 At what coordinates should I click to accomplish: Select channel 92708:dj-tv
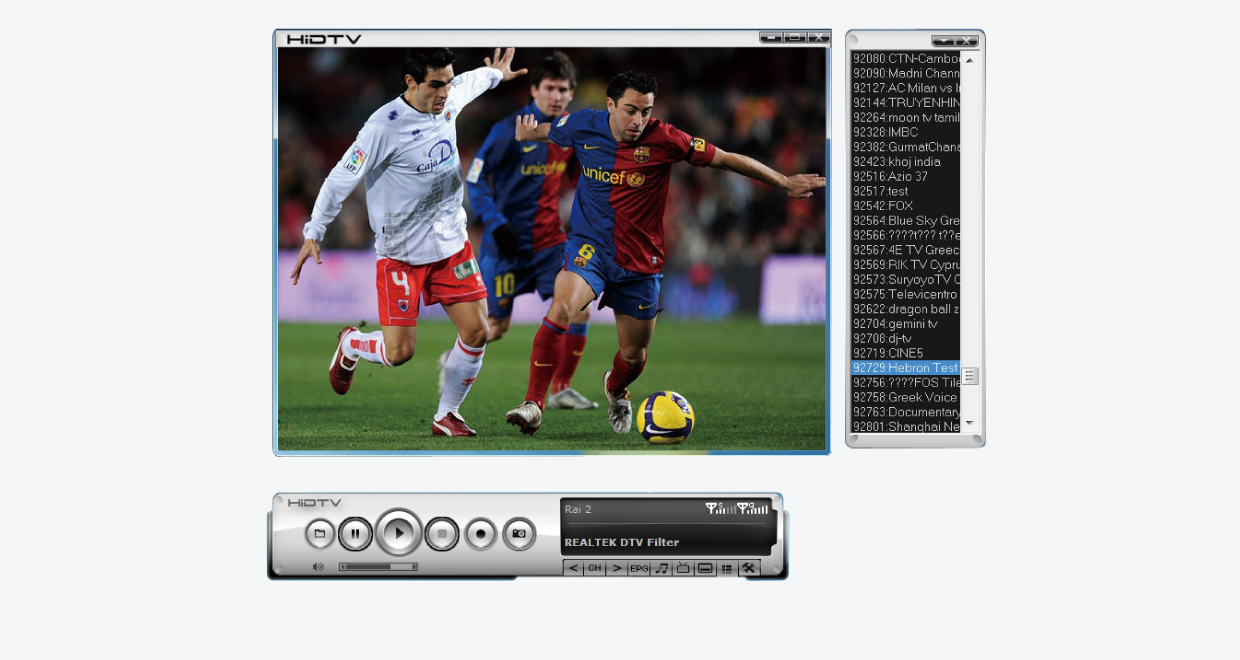click(906, 338)
